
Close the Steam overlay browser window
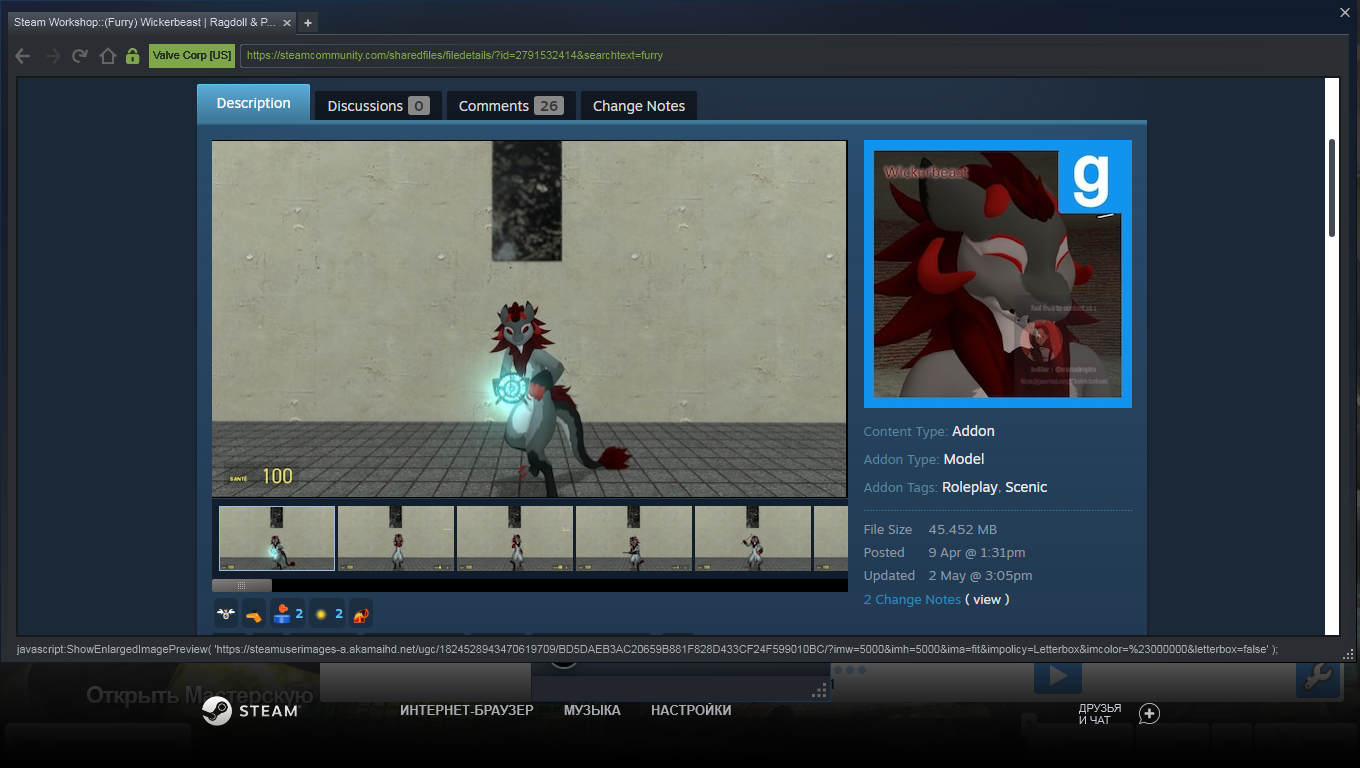tap(1345, 12)
